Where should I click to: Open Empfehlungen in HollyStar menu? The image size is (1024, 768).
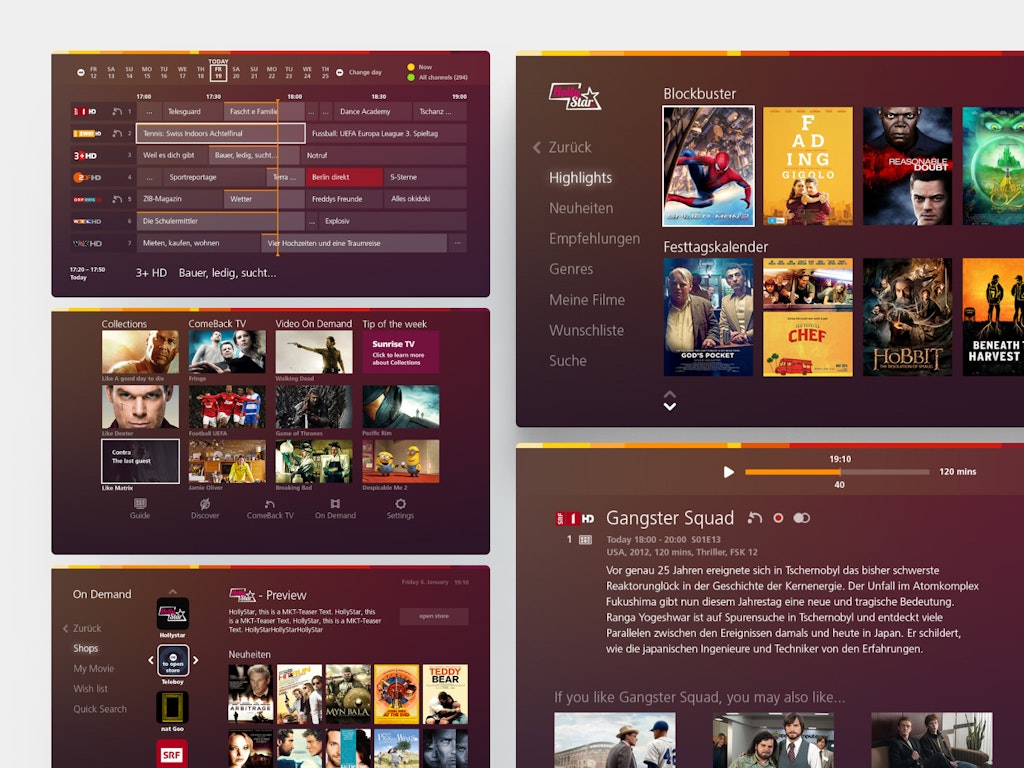click(594, 239)
